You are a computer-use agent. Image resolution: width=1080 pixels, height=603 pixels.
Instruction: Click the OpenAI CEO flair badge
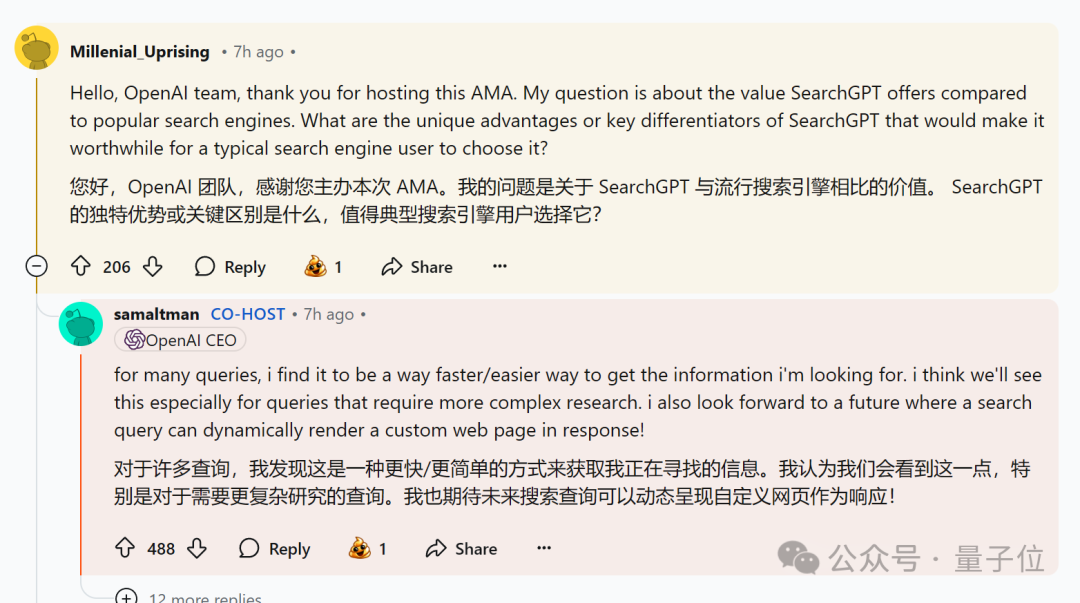[x=180, y=340]
